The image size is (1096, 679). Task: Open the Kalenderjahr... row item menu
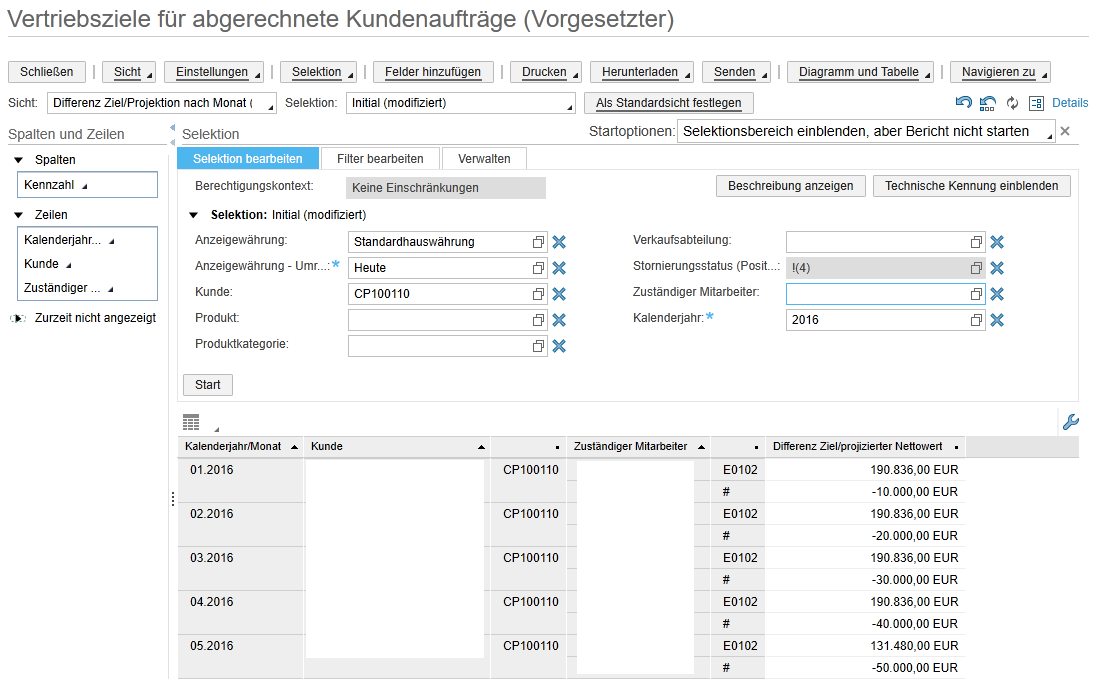click(111, 242)
